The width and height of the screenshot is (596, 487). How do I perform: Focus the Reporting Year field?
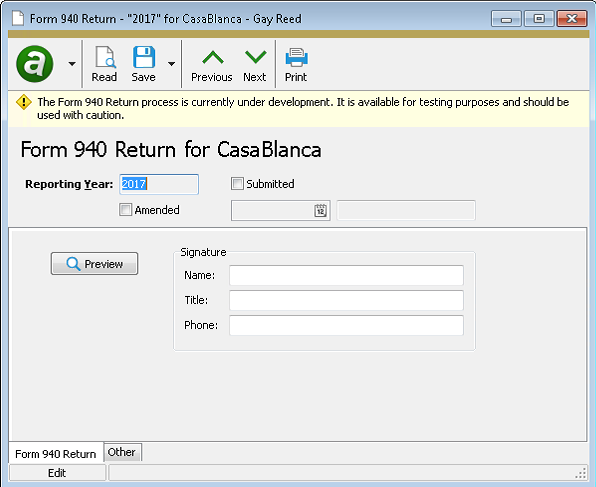tap(159, 184)
